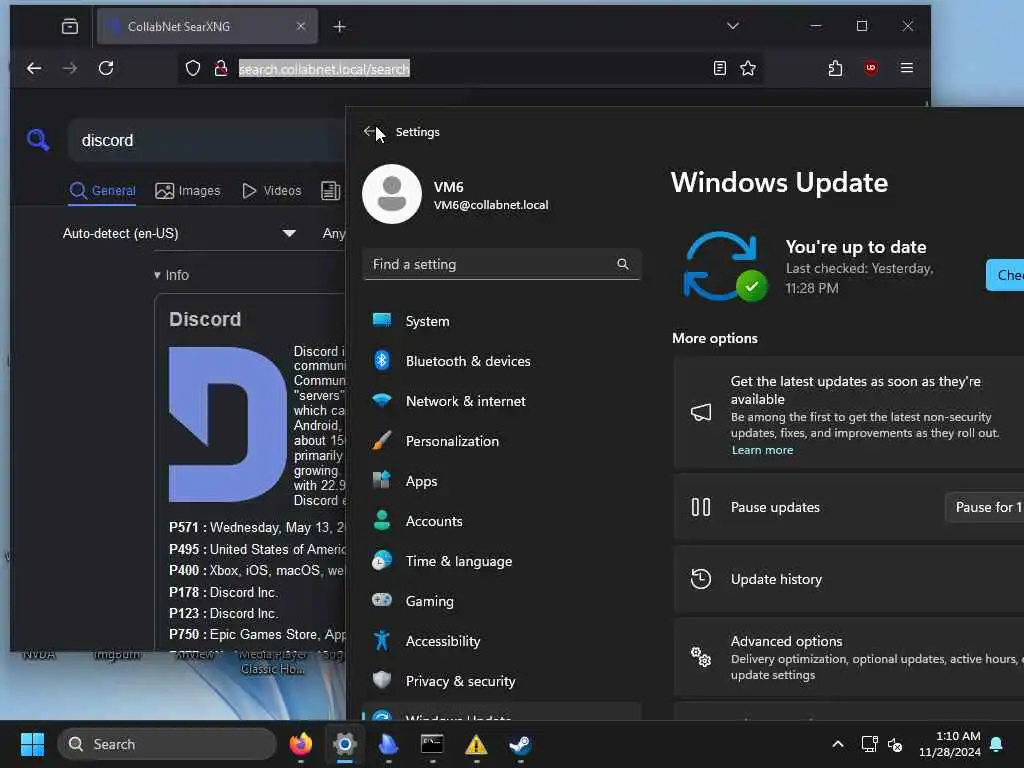Select the CollabNet SearXNG tab

pos(207,27)
